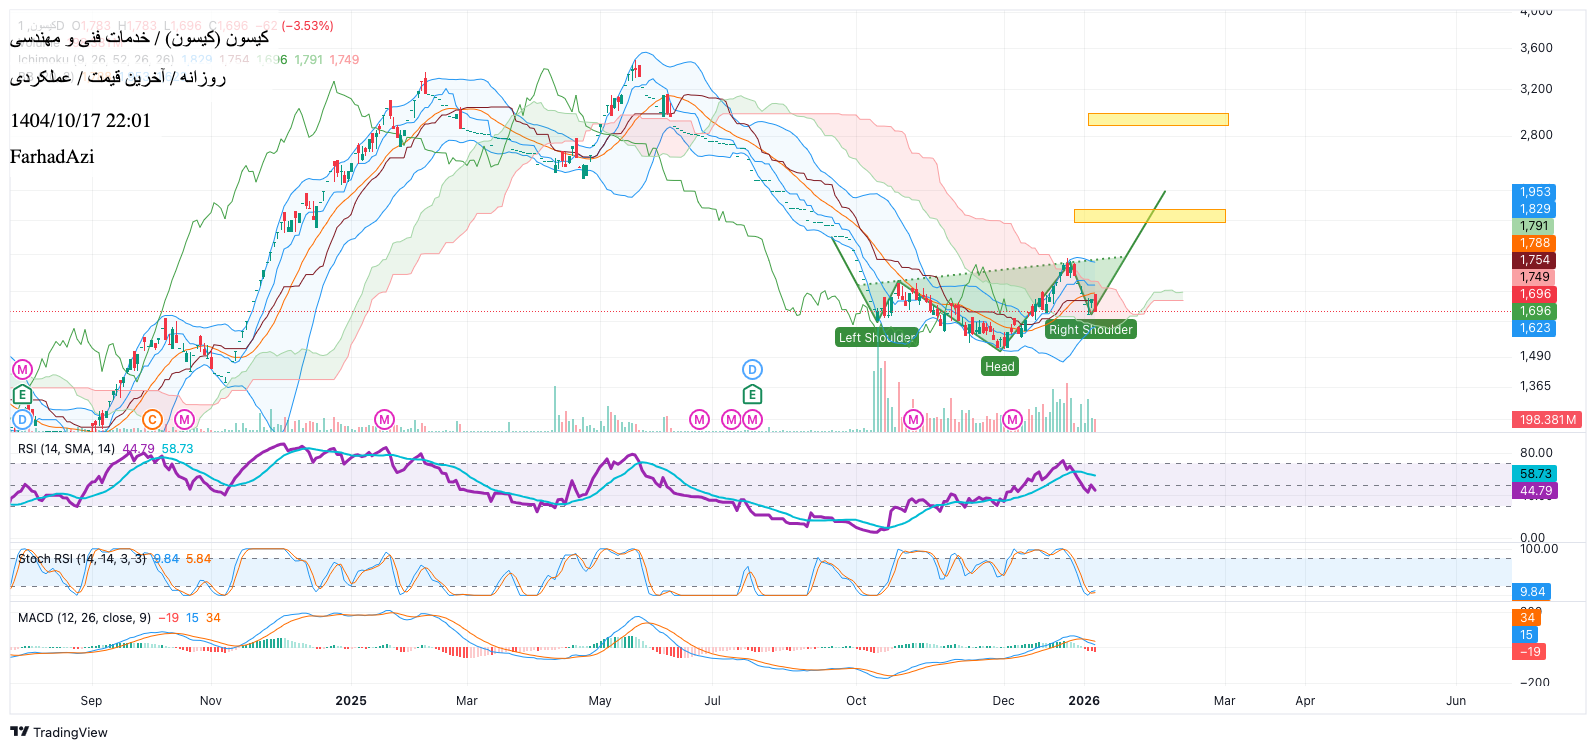Click the M marker below the Head label
Viewport: 1596px width, 749px height.
tap(1012, 420)
